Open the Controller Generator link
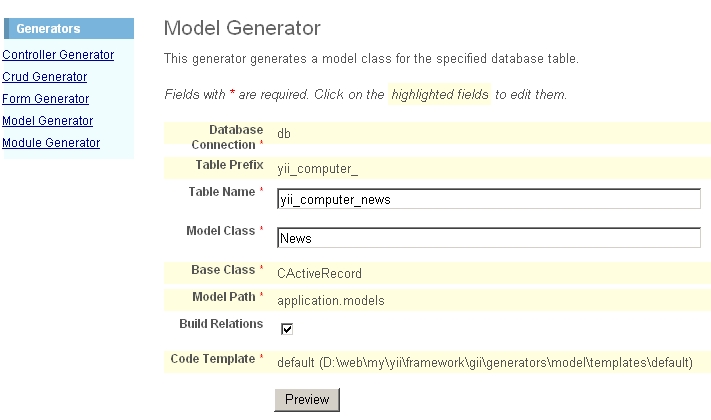 [58, 55]
